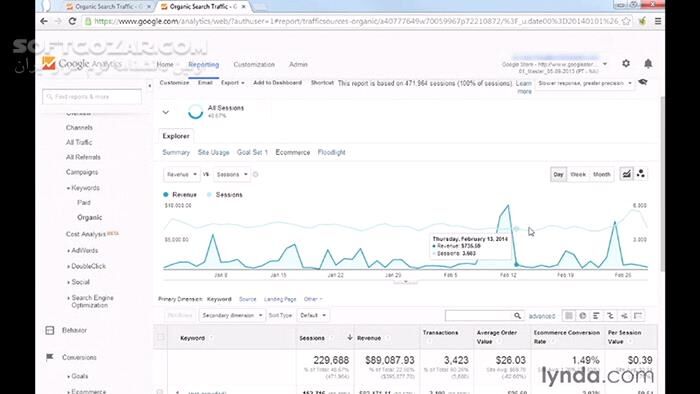This screenshot has height=394, width=700.
Task: Select the data table view icon
Action: [569, 315]
